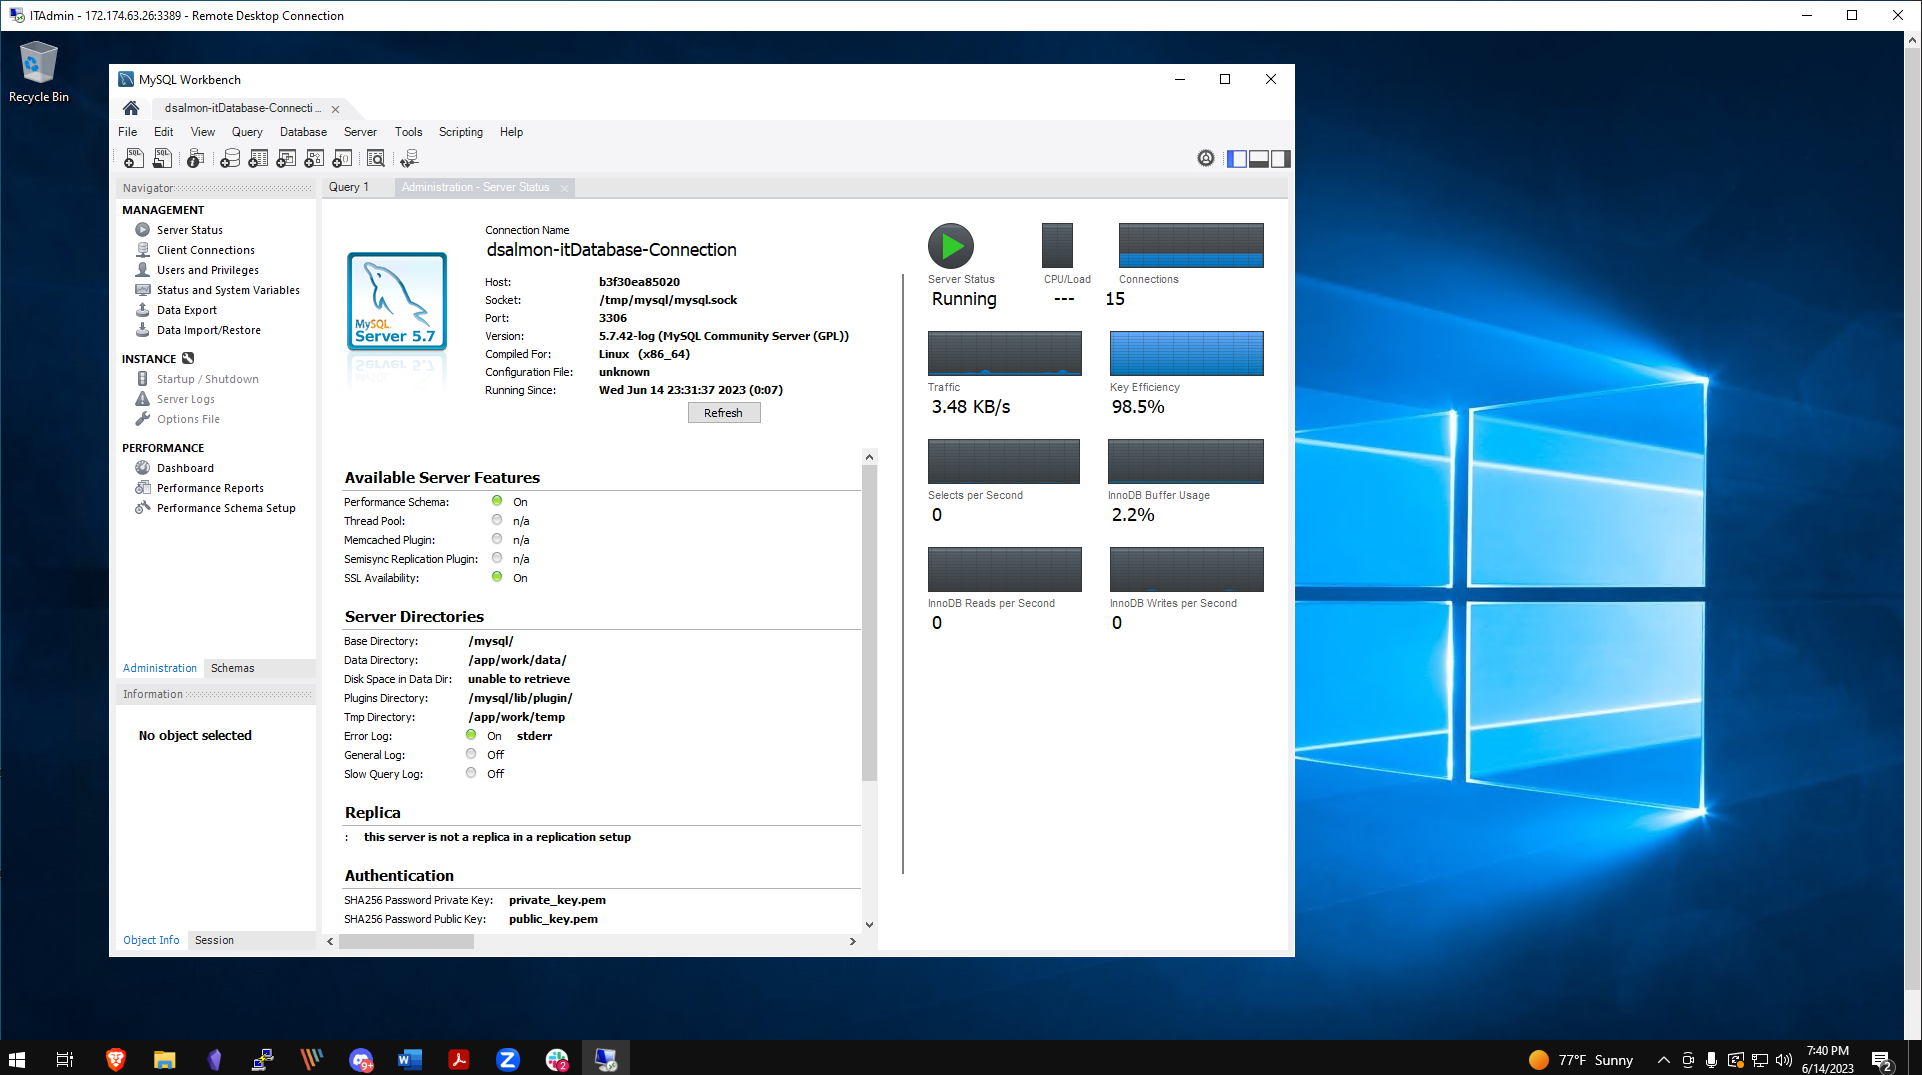Open a SQL script file icon
The width and height of the screenshot is (1922, 1075).
coord(162,159)
